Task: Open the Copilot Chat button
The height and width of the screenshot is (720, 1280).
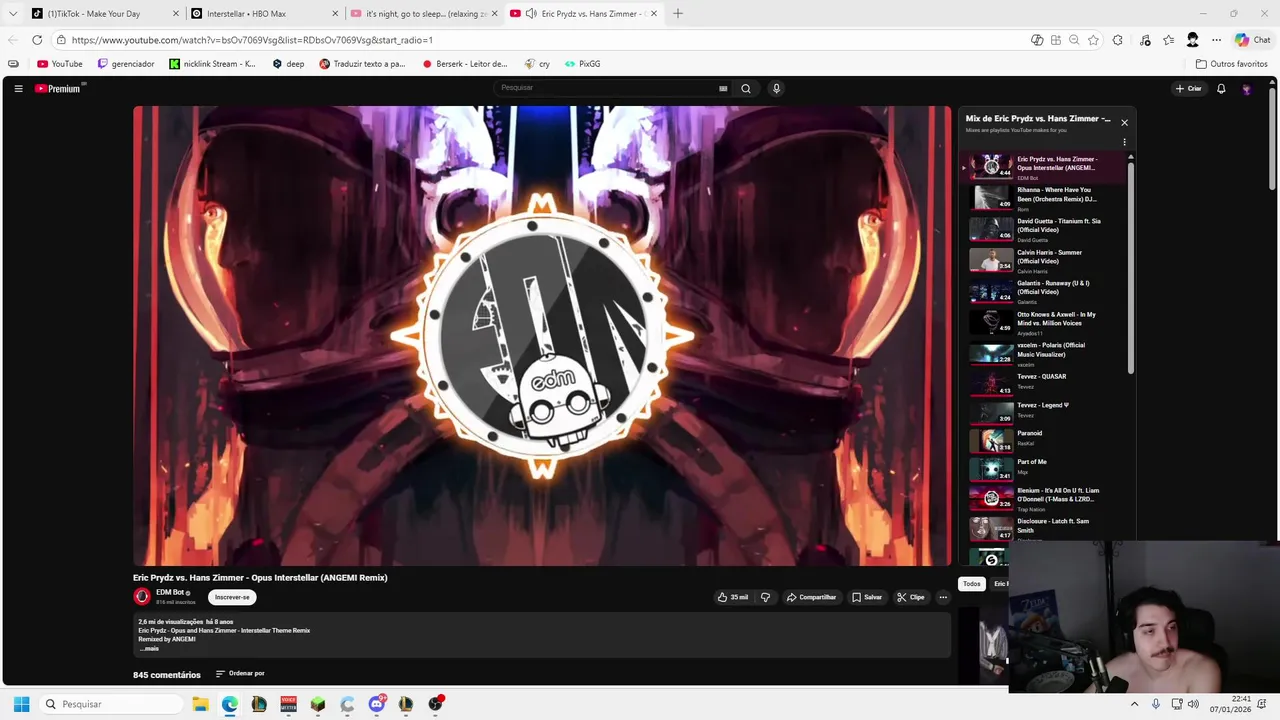Action: [1252, 40]
